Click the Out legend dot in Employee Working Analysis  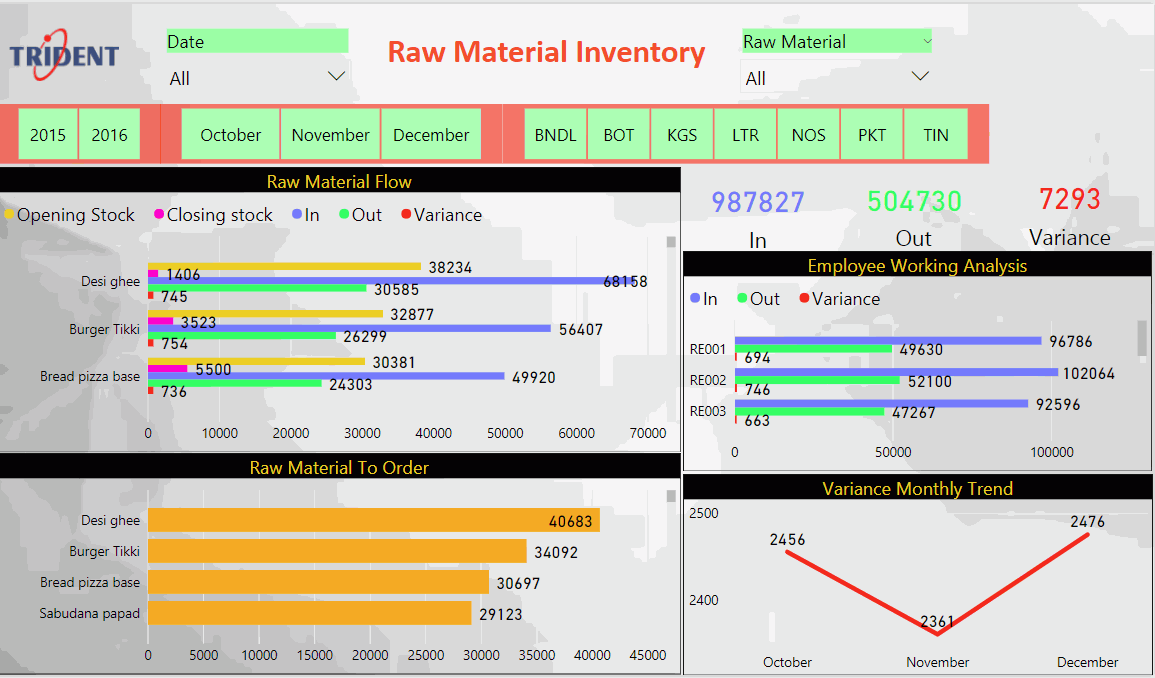[742, 299]
